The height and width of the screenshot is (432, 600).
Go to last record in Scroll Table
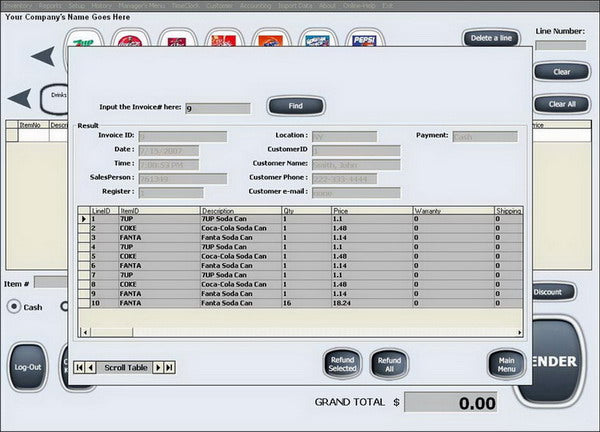pyautogui.click(x=170, y=368)
